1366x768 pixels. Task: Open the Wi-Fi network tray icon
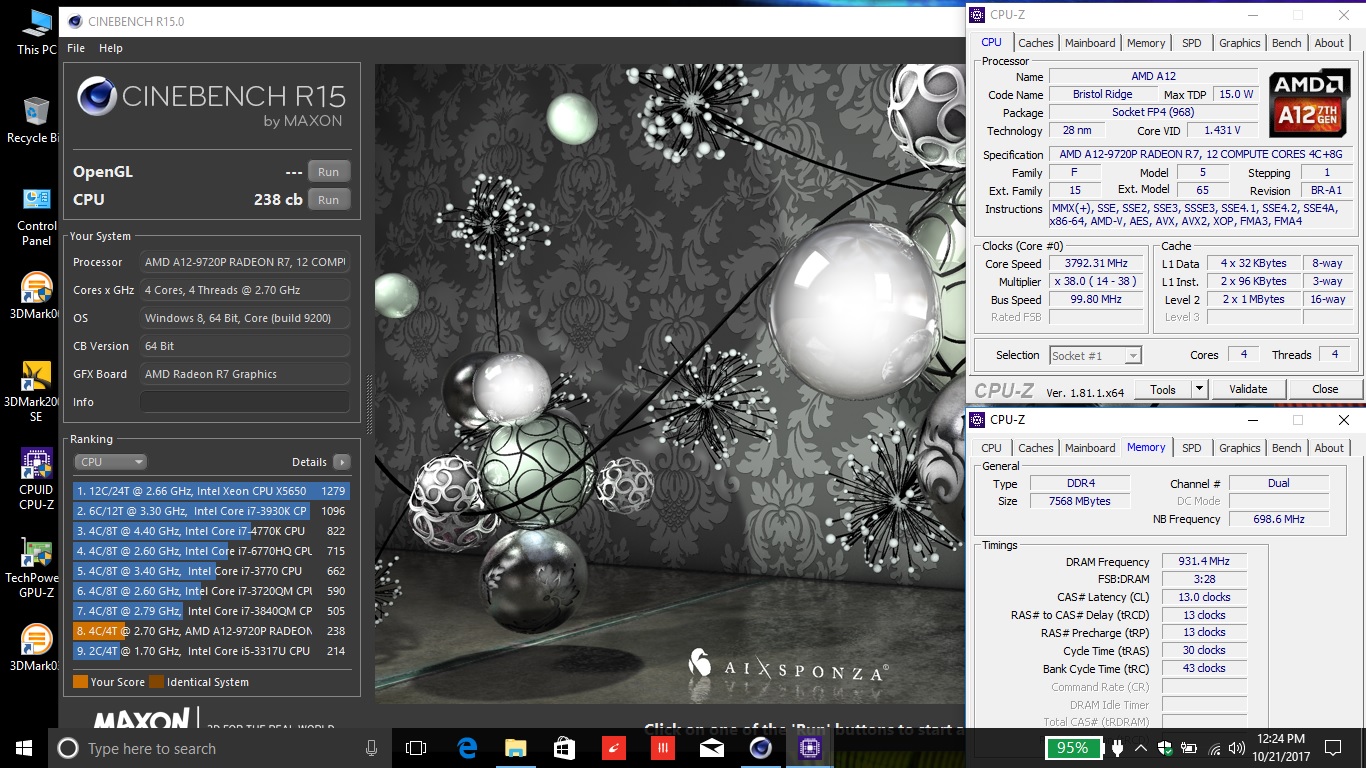click(x=1215, y=748)
